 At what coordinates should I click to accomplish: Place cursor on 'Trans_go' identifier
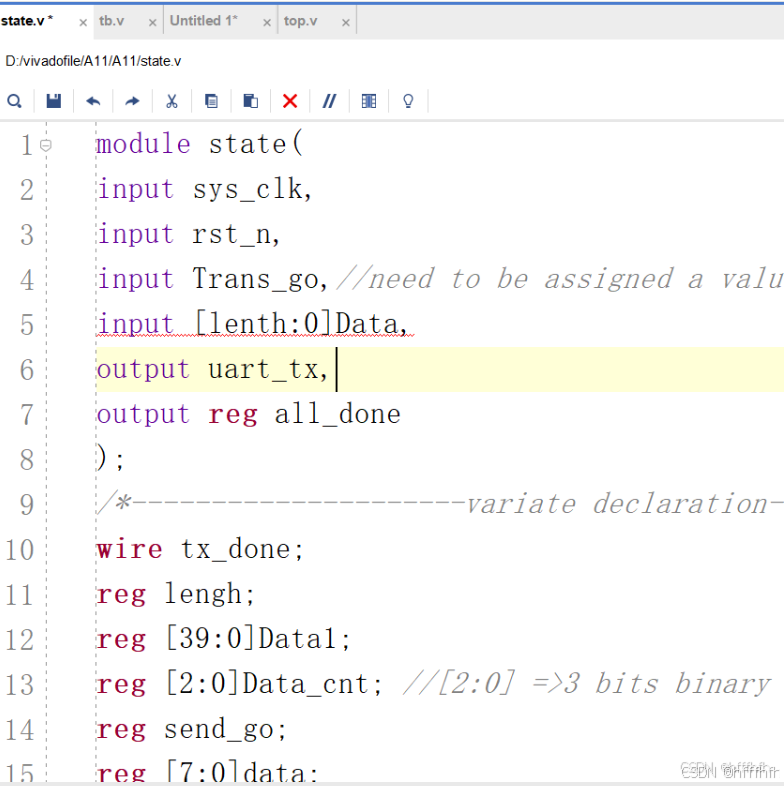(256, 279)
